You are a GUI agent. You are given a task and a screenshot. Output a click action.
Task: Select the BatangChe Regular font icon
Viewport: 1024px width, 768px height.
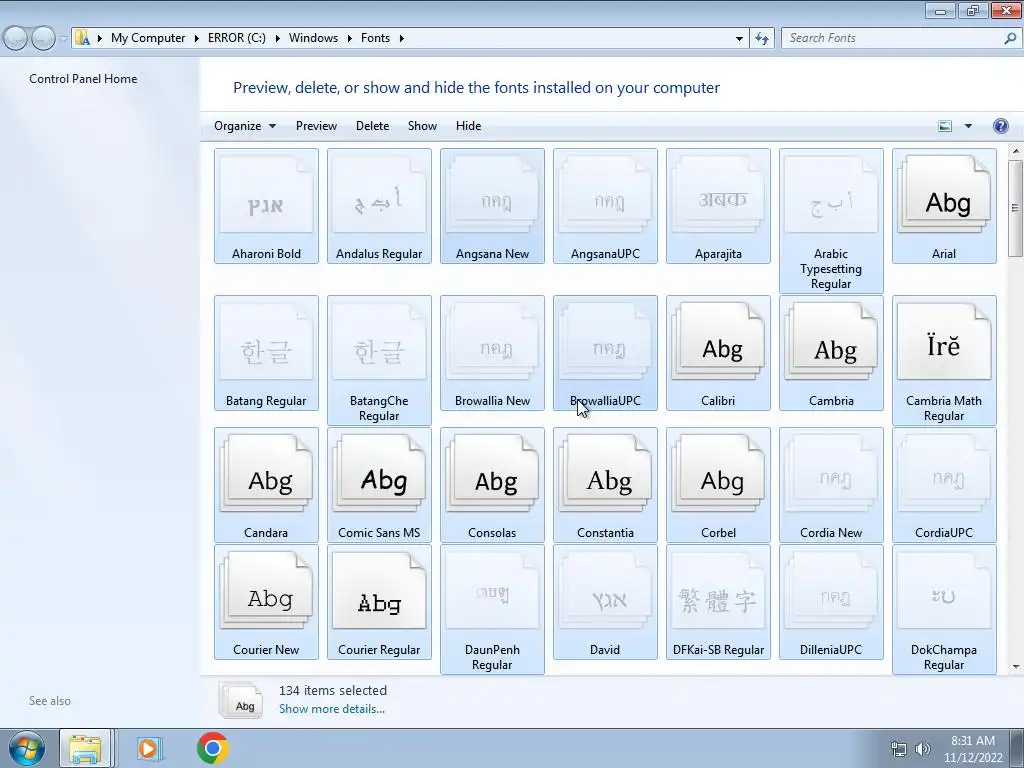pyautogui.click(x=379, y=360)
